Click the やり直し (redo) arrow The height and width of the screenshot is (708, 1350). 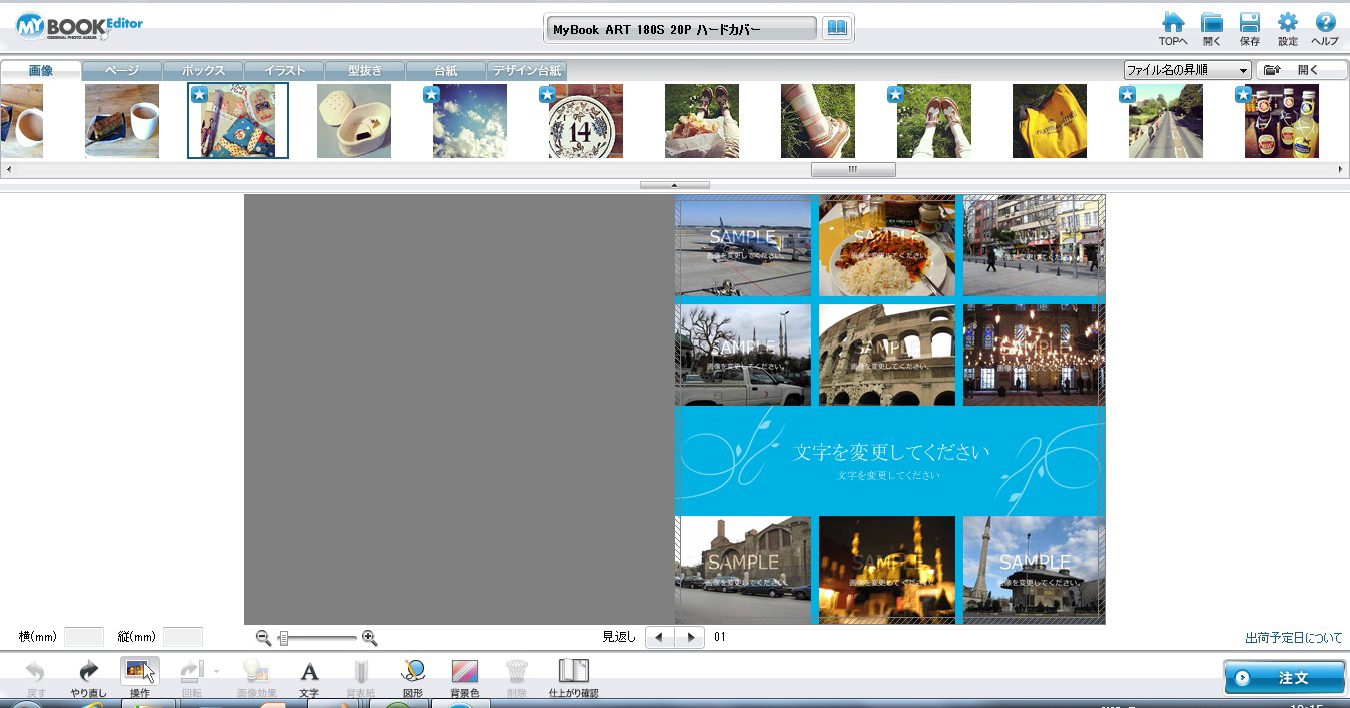click(x=88, y=672)
